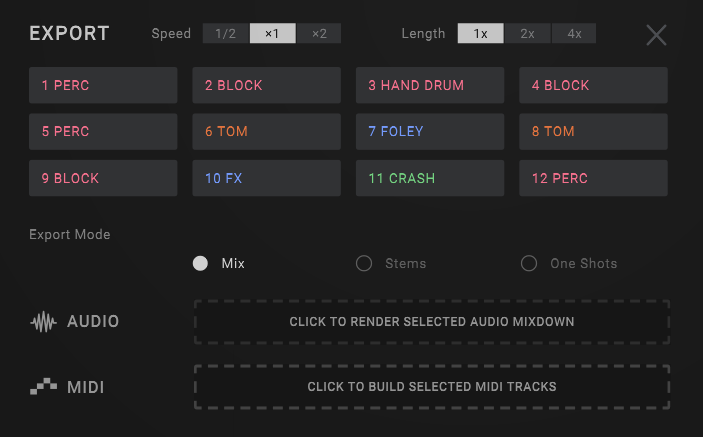Select the 1 PERC track
The height and width of the screenshot is (437, 703).
coord(103,86)
